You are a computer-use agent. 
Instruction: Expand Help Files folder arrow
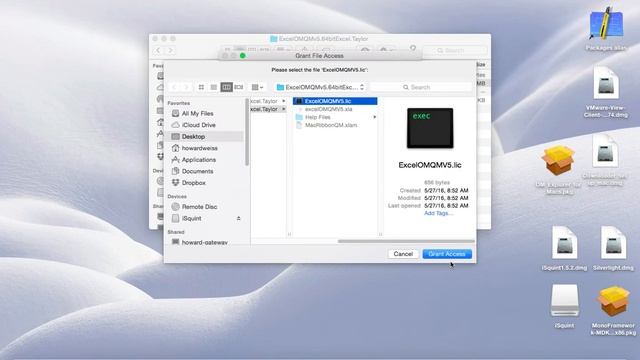click(x=375, y=117)
